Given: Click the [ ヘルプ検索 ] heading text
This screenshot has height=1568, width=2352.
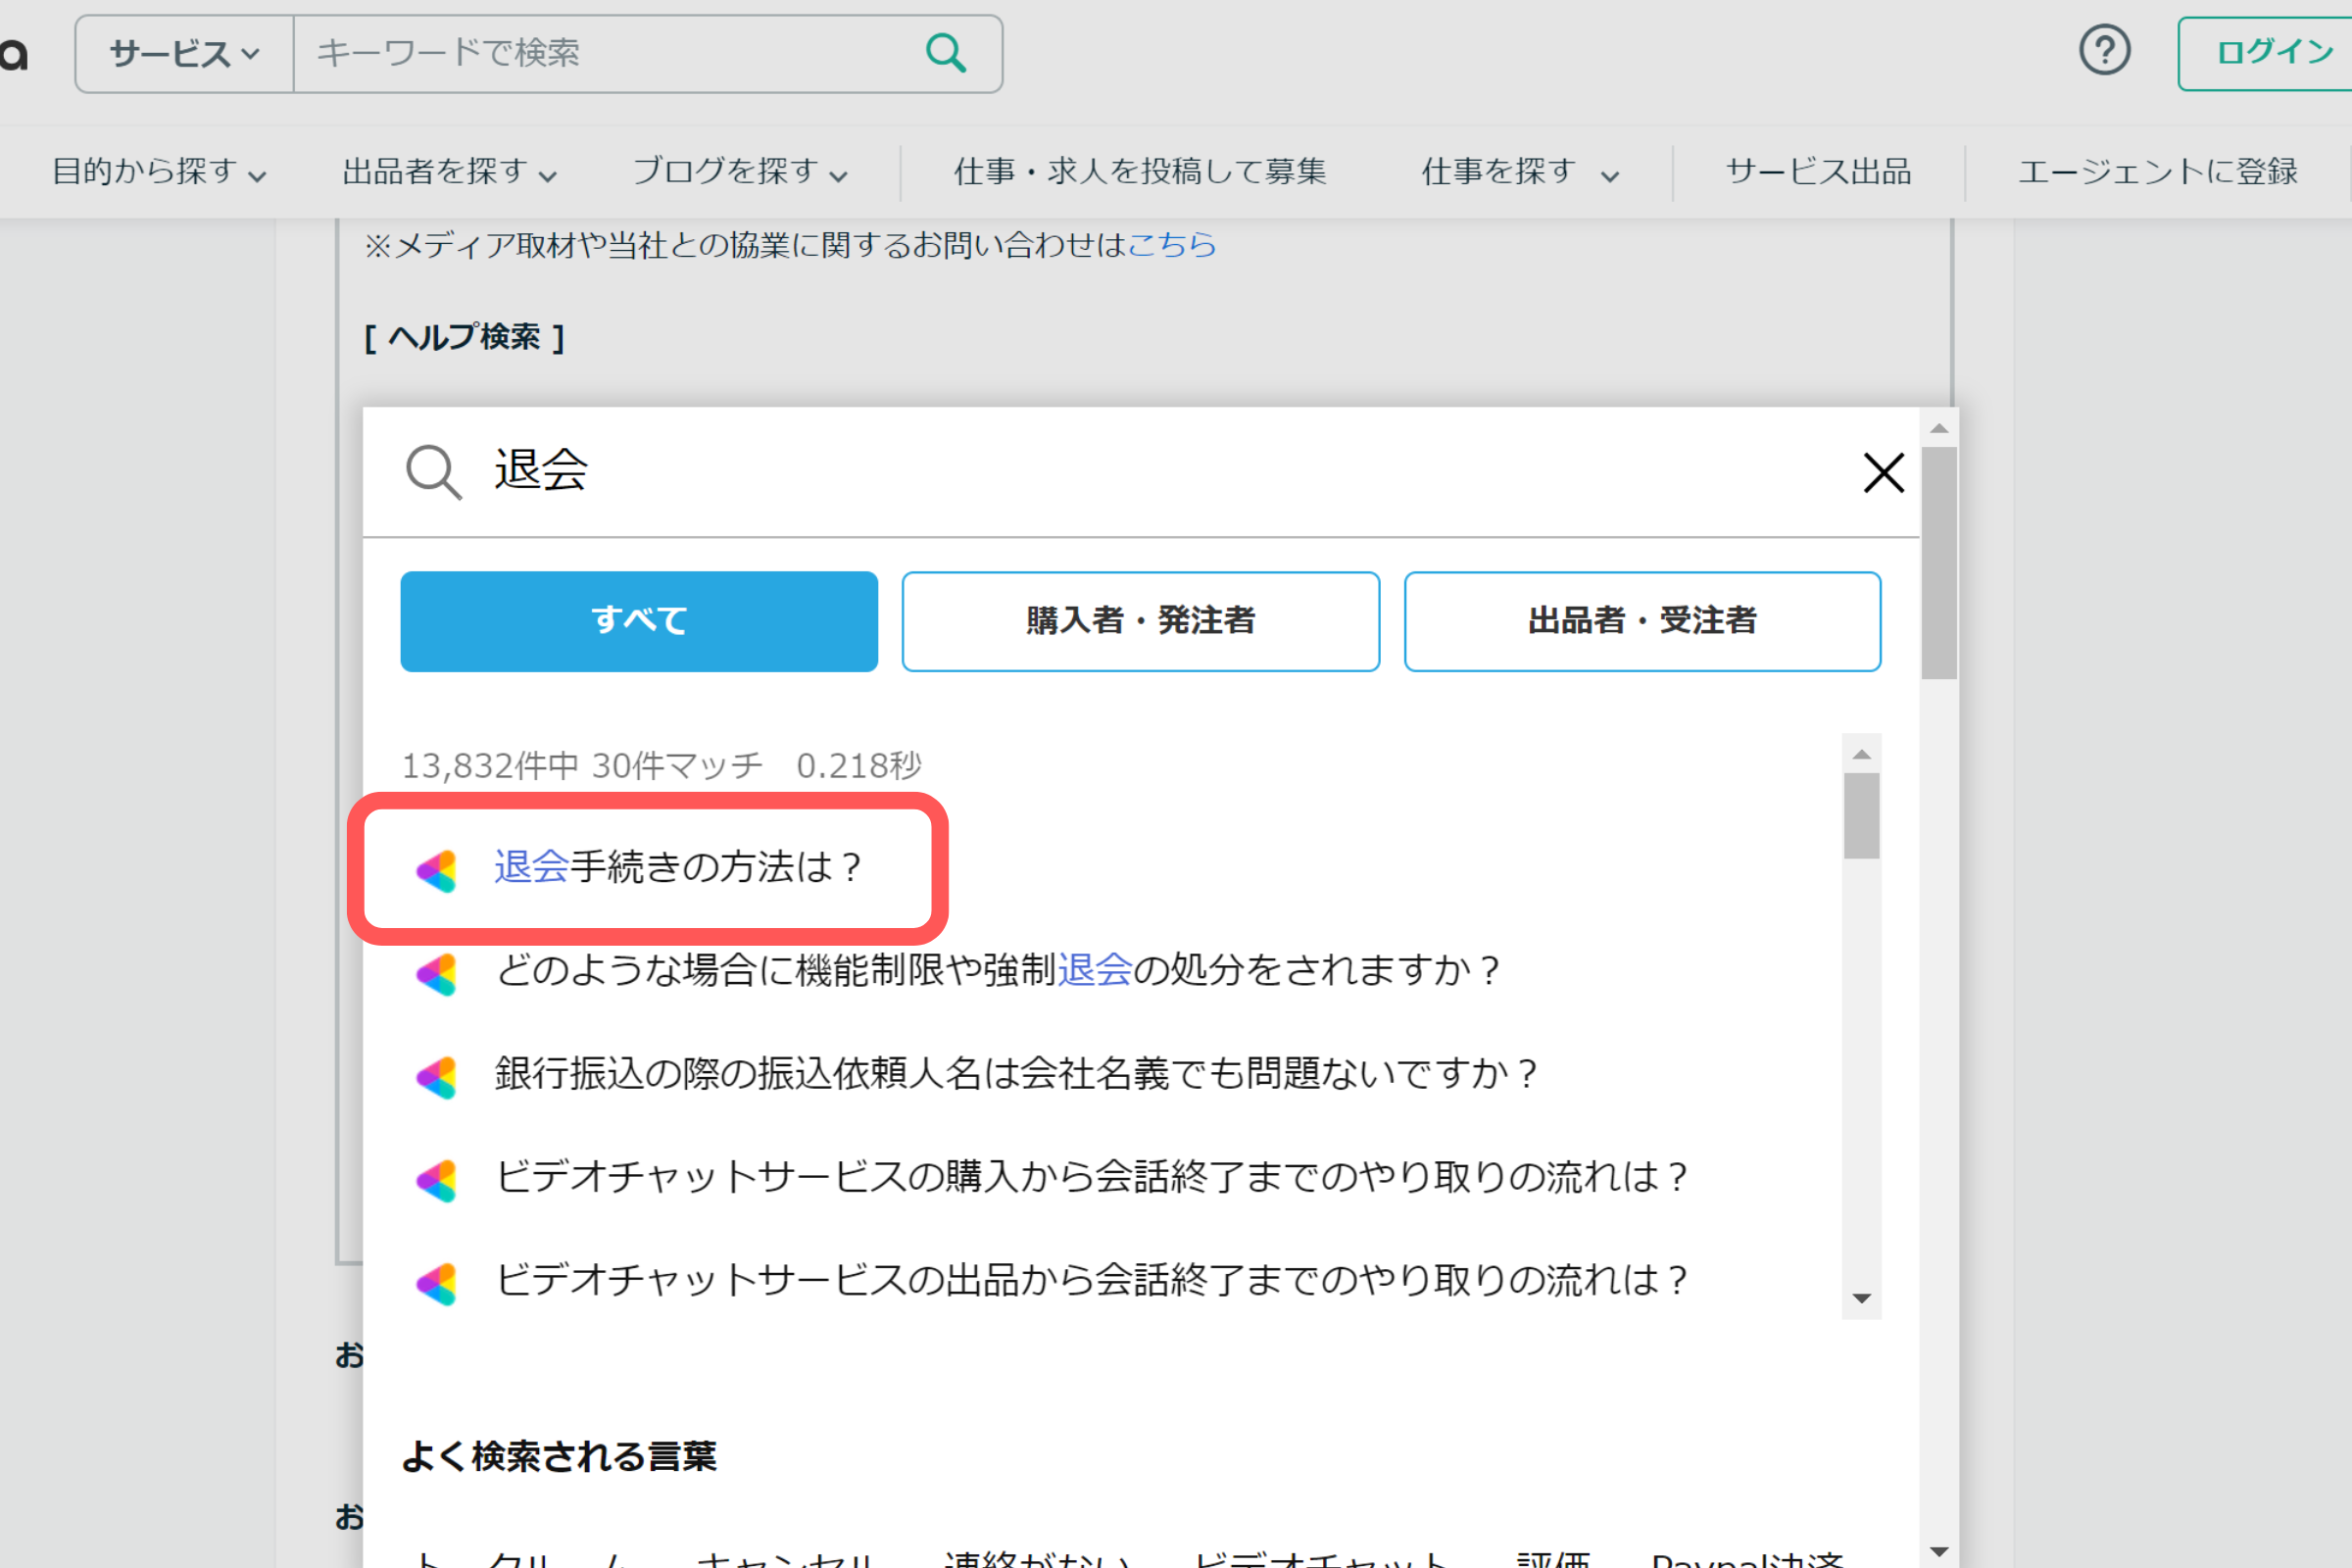Looking at the screenshot, I should coord(465,337).
